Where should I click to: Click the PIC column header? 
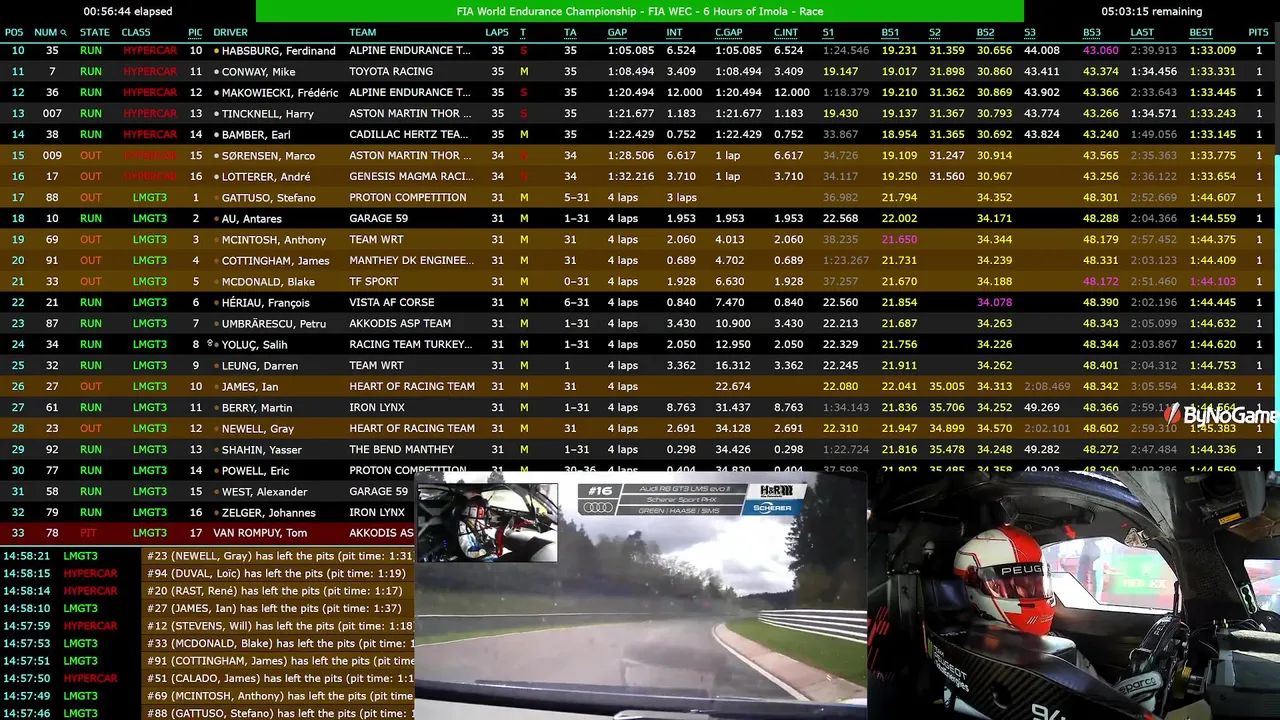click(195, 33)
